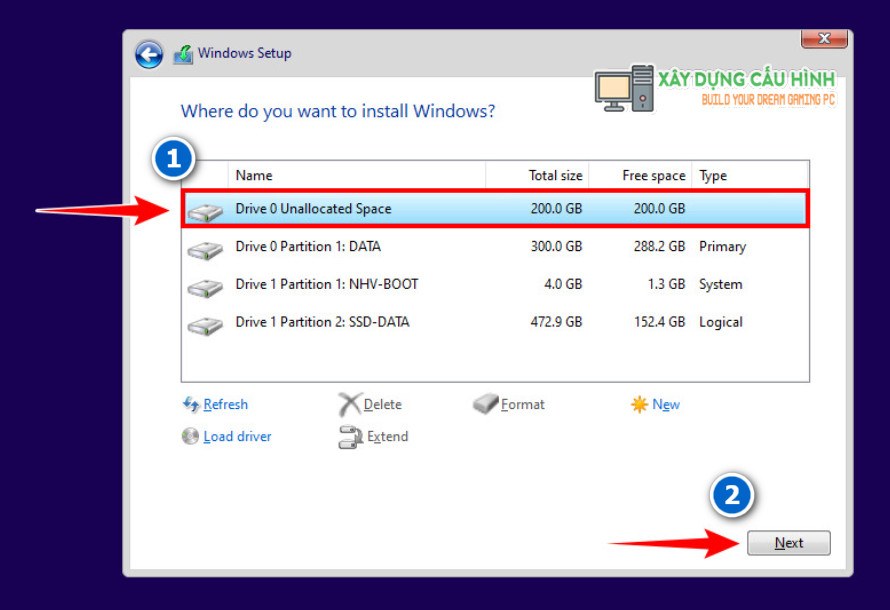
Task: Click the 288.2 GB free space cell
Action: (659, 246)
